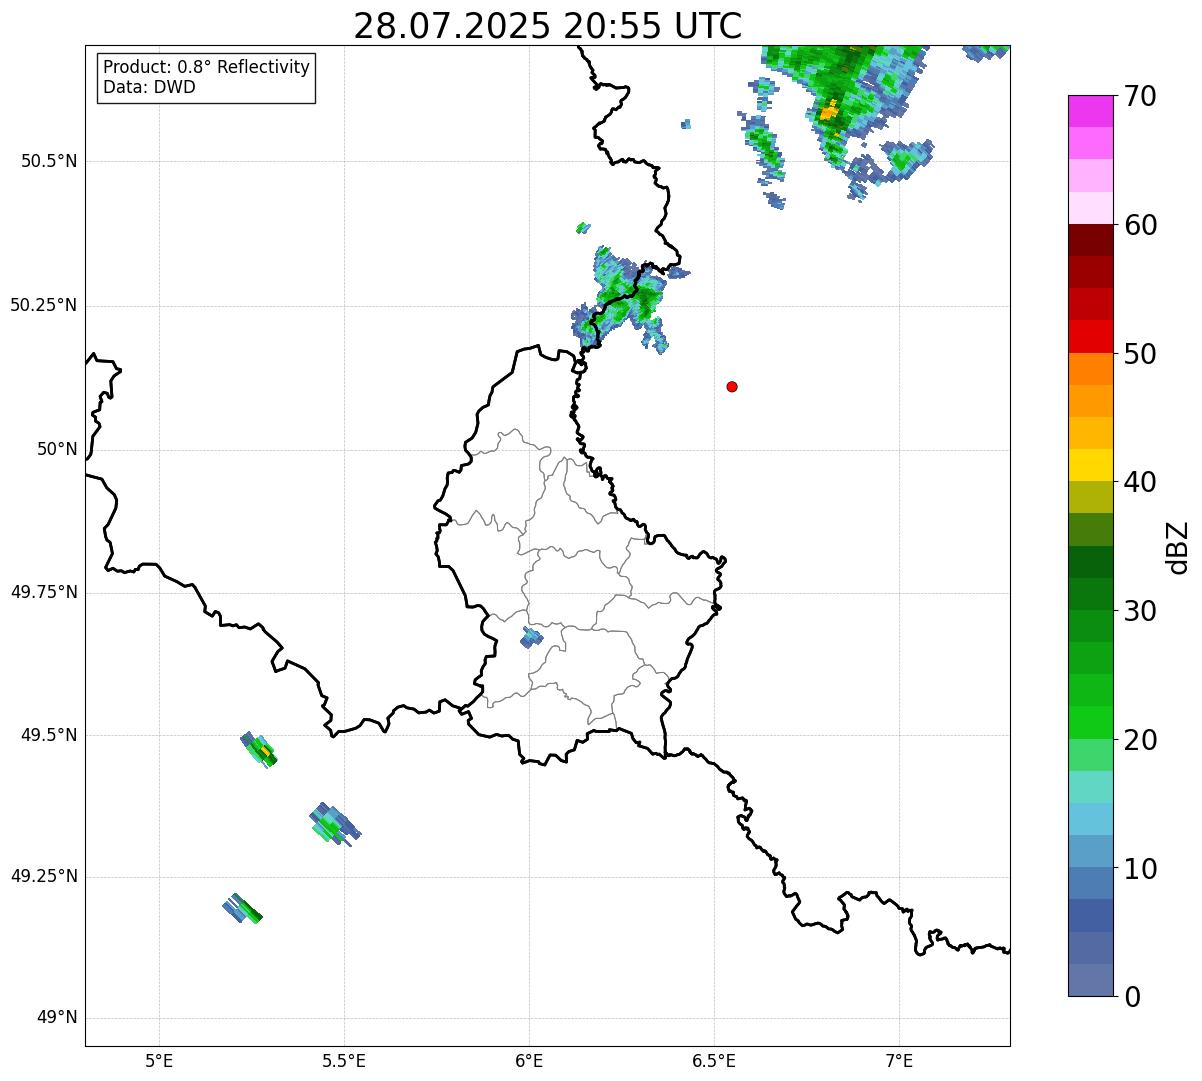Click the 50.5°N latitude label
The width and height of the screenshot is (1202, 1081).
click(x=49, y=161)
